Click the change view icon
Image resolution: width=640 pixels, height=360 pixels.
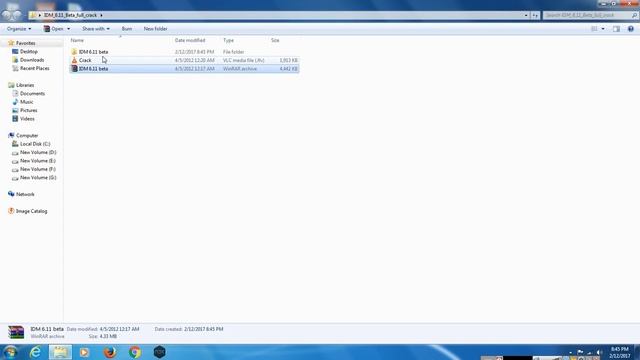594,29
